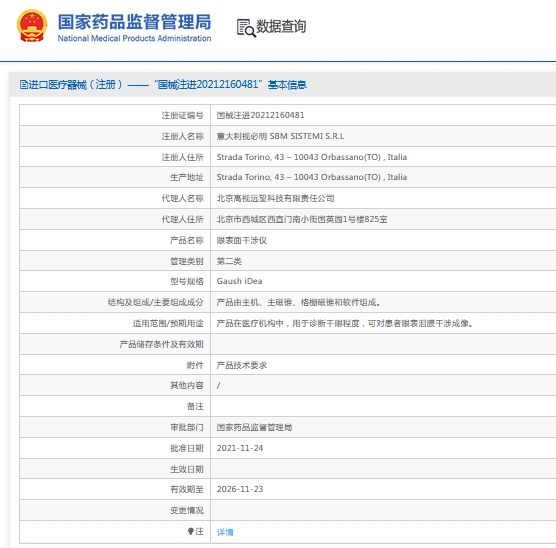Click attachment value 产品技术要求
Image resolution: width=556 pixels, height=548 pixels.
[x=241, y=365]
